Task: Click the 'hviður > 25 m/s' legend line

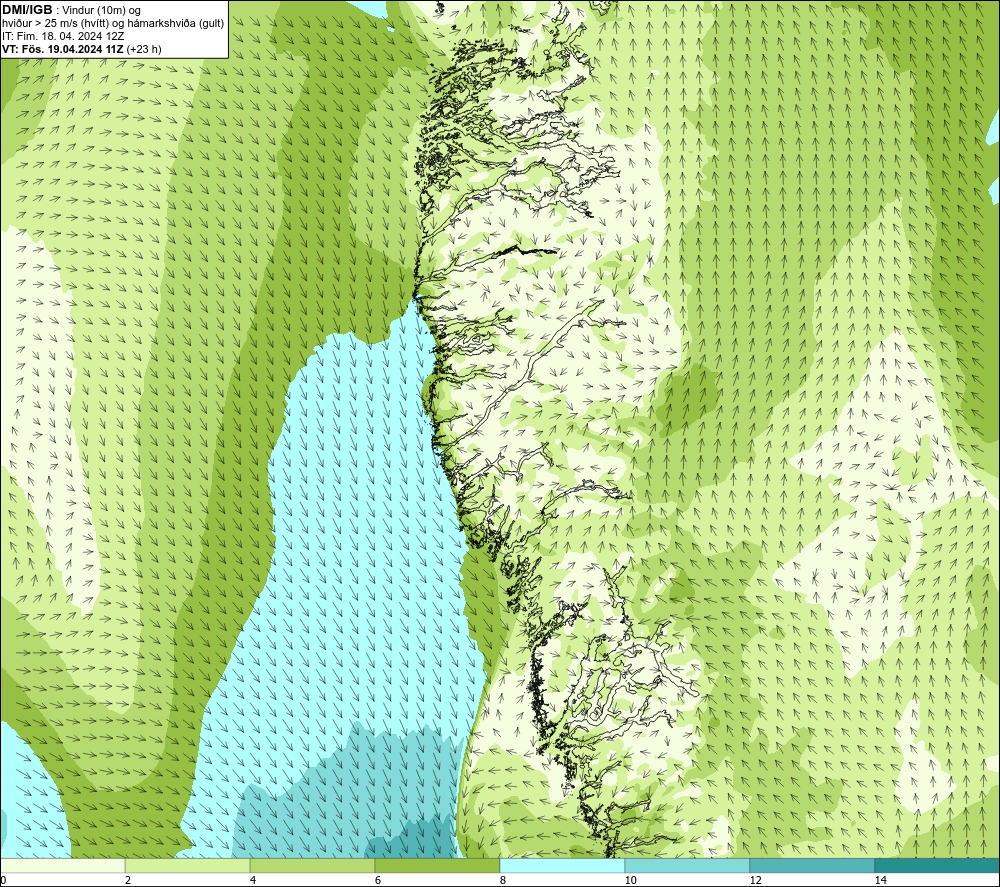Action: (113, 24)
